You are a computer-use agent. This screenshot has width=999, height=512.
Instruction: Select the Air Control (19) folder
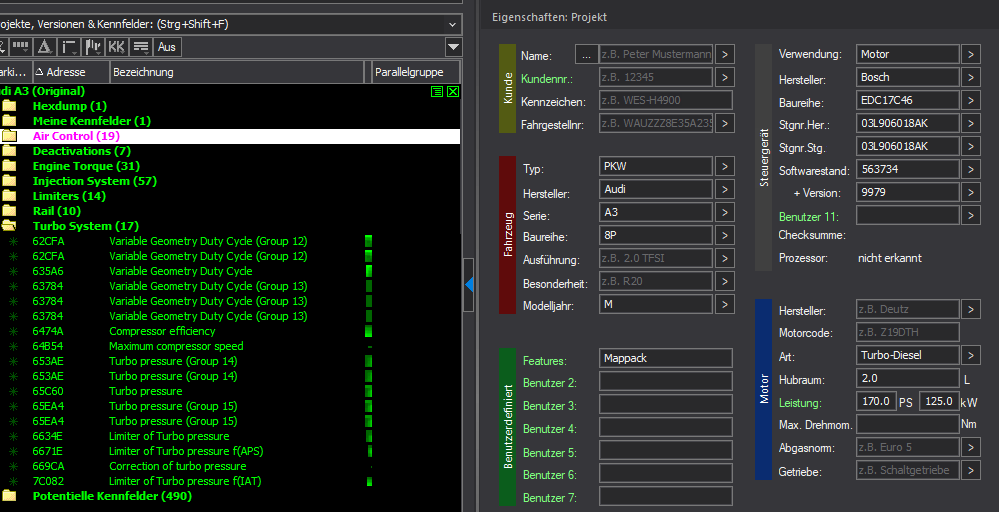click(x=76, y=136)
